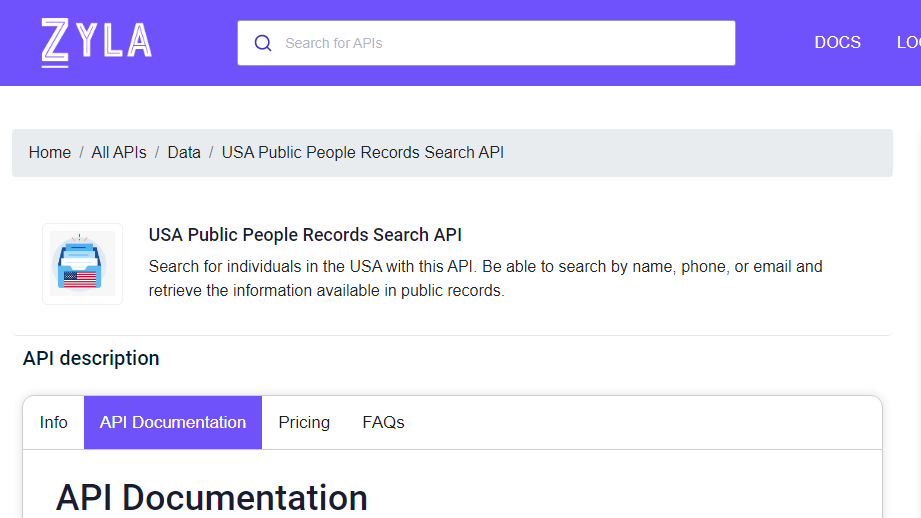The image size is (921, 518).
Task: Open the DOCS link
Action: (837, 42)
